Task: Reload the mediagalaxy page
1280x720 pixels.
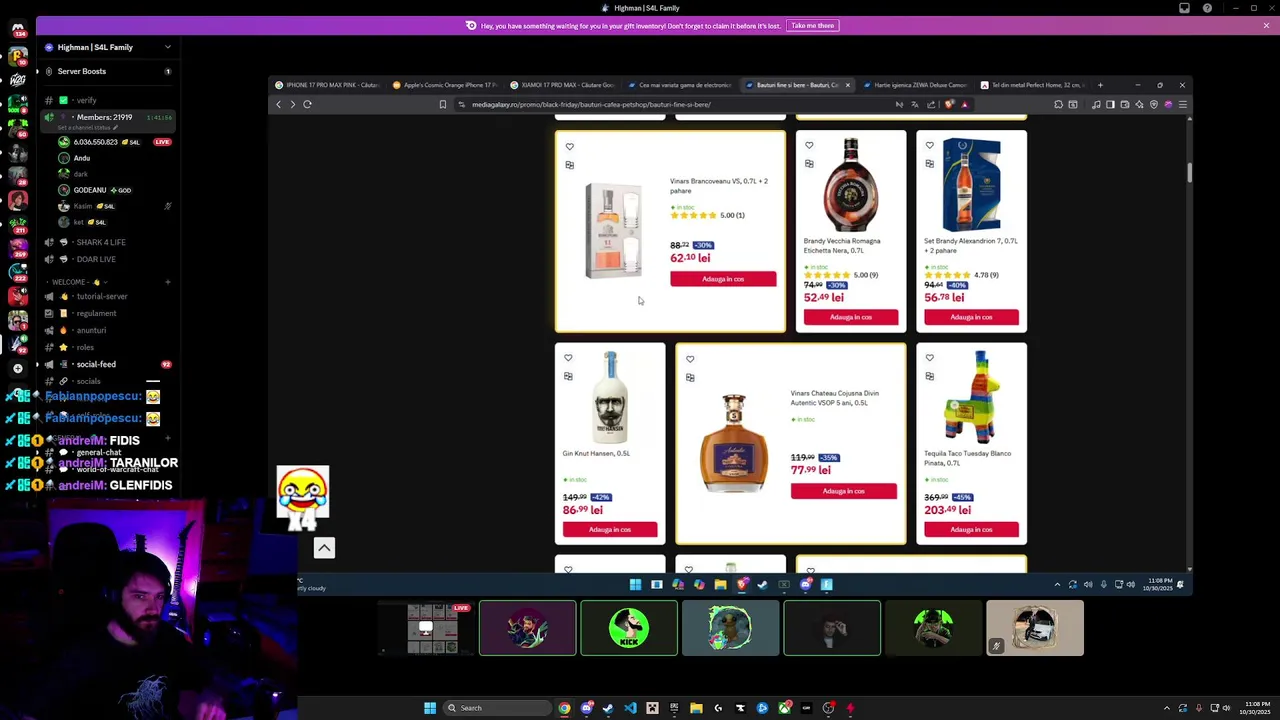Action: pyautogui.click(x=307, y=104)
